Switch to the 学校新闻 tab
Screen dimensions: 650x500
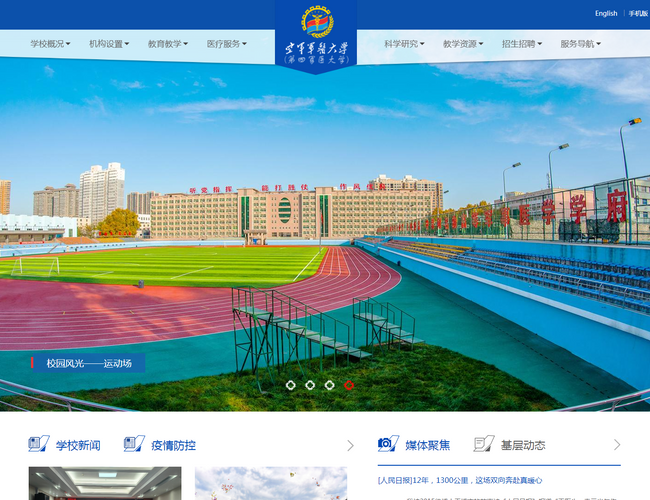pos(78,446)
